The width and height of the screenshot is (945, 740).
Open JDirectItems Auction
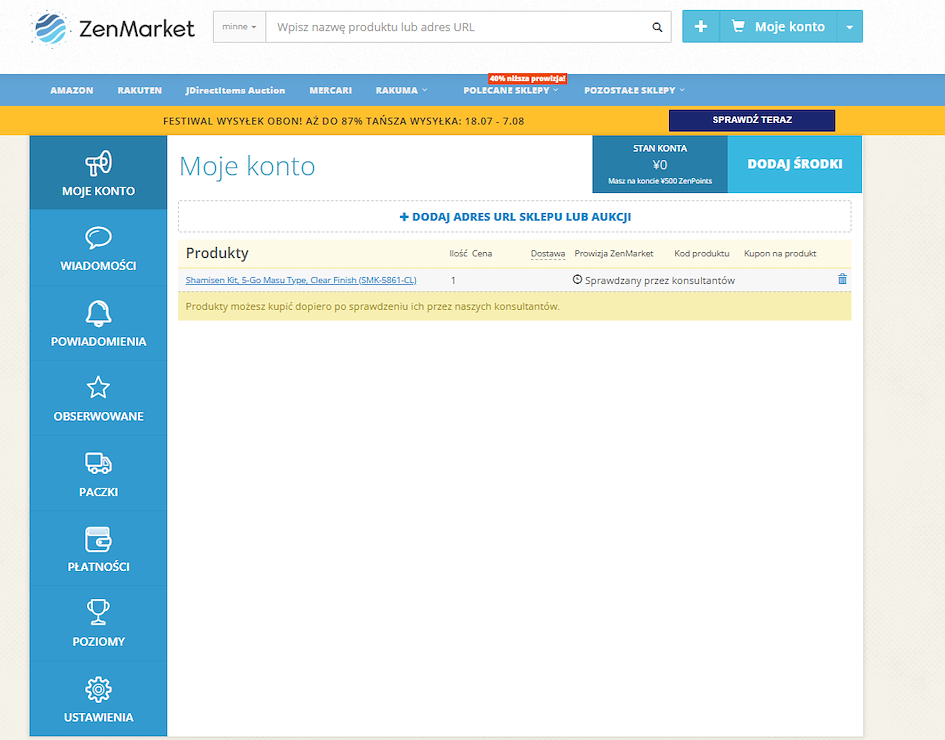coord(235,90)
